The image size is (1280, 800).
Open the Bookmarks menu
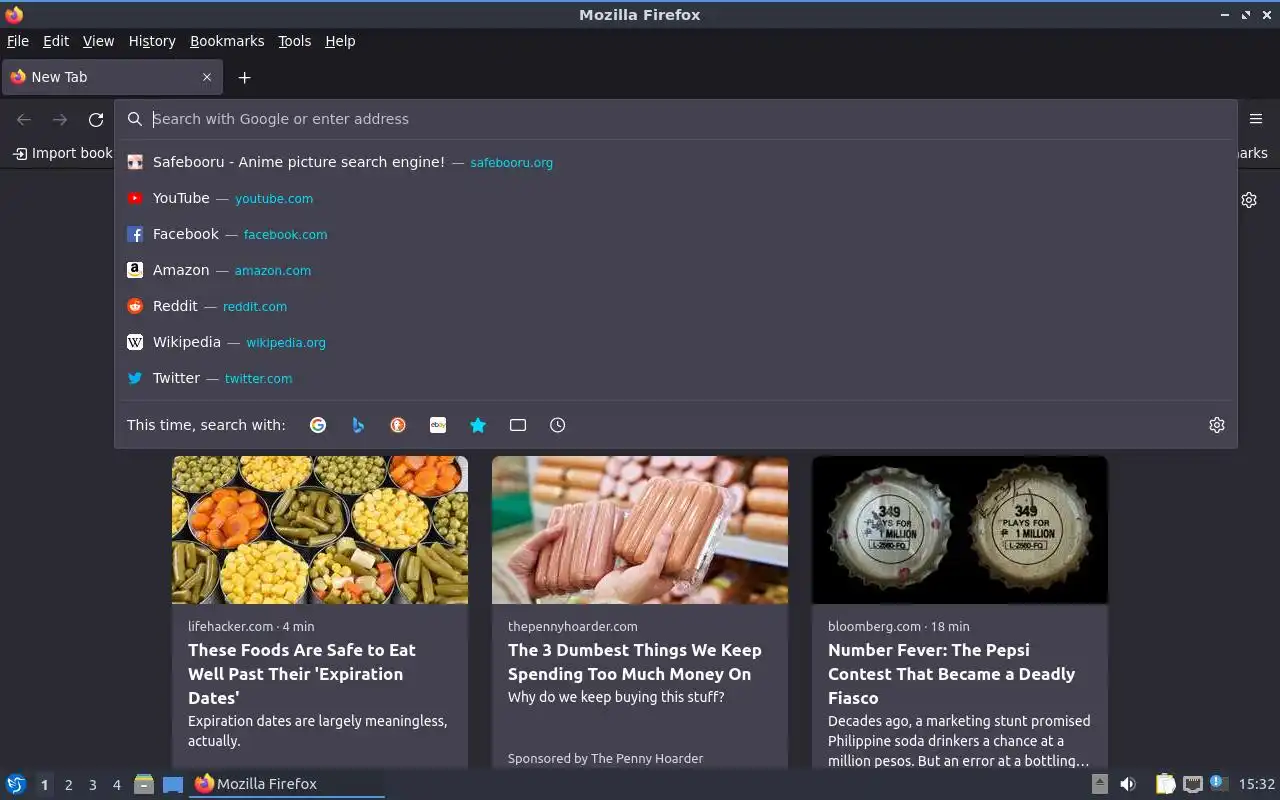point(227,41)
